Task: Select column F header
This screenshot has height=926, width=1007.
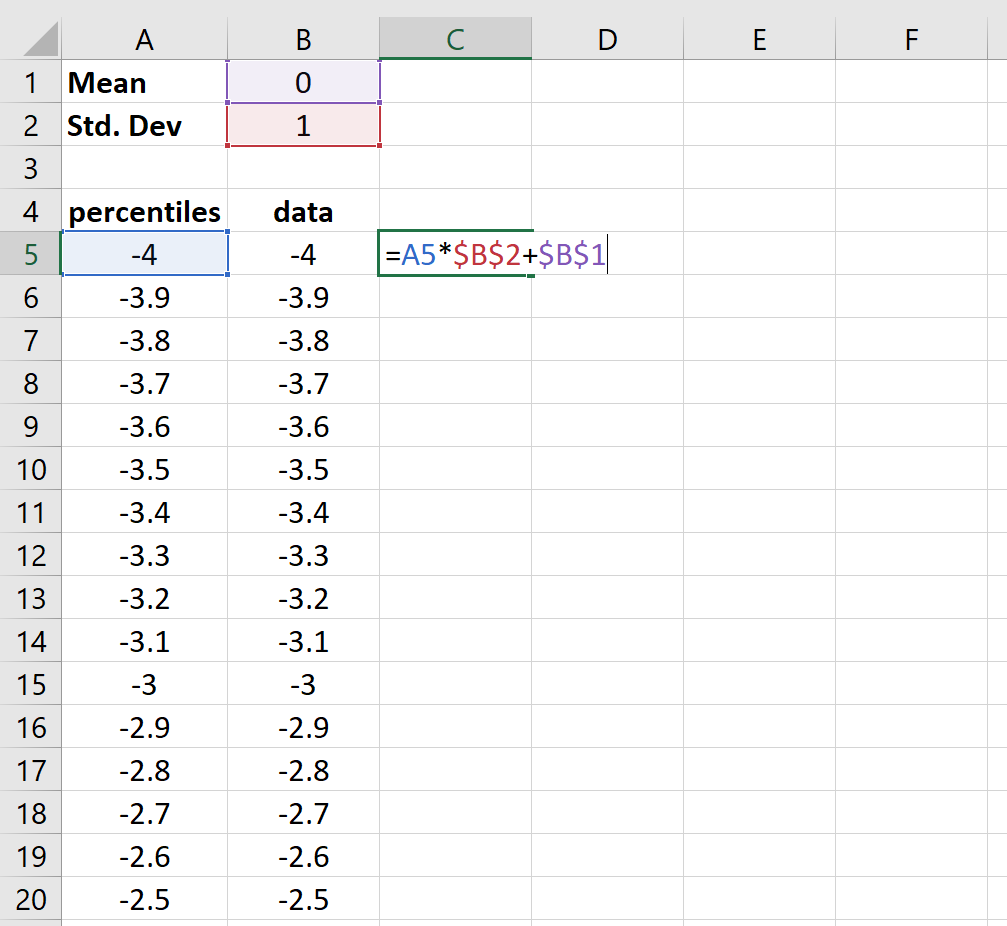Action: click(911, 40)
